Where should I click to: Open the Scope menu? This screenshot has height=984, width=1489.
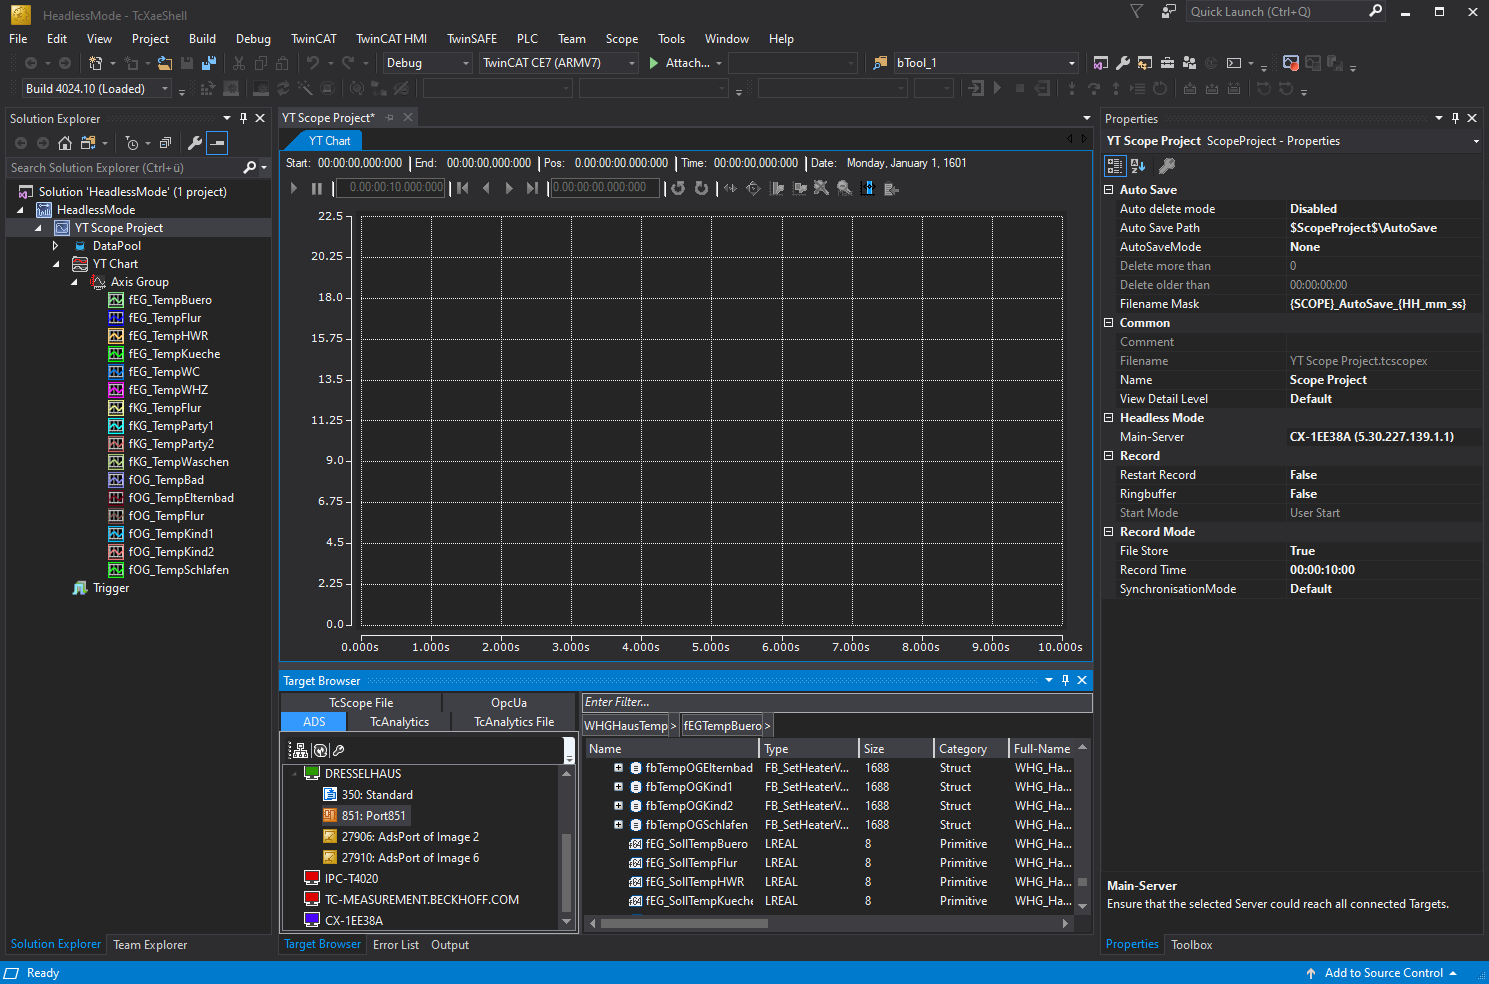pos(621,39)
